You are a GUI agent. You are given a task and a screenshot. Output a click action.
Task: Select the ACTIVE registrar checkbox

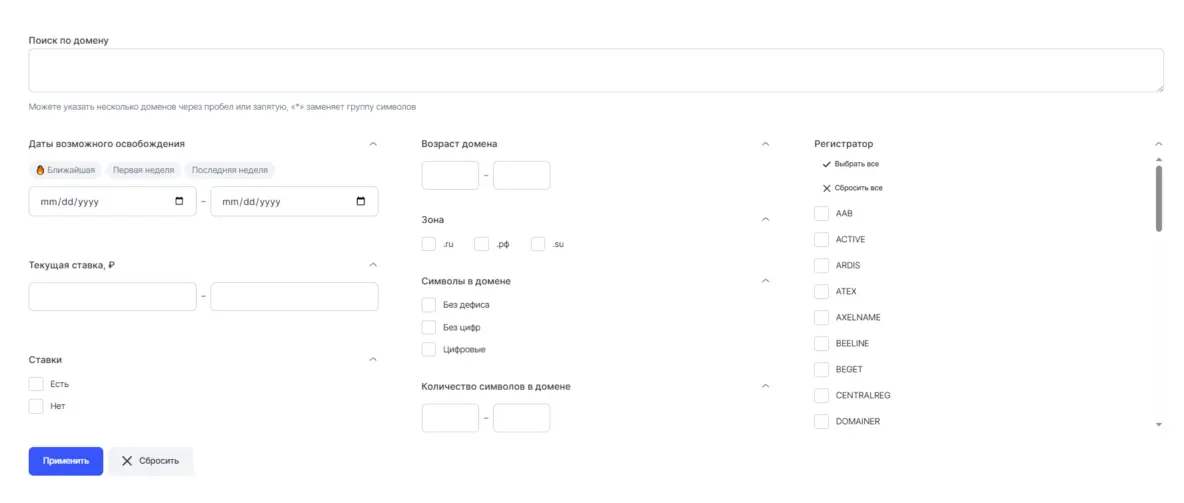[x=822, y=239]
